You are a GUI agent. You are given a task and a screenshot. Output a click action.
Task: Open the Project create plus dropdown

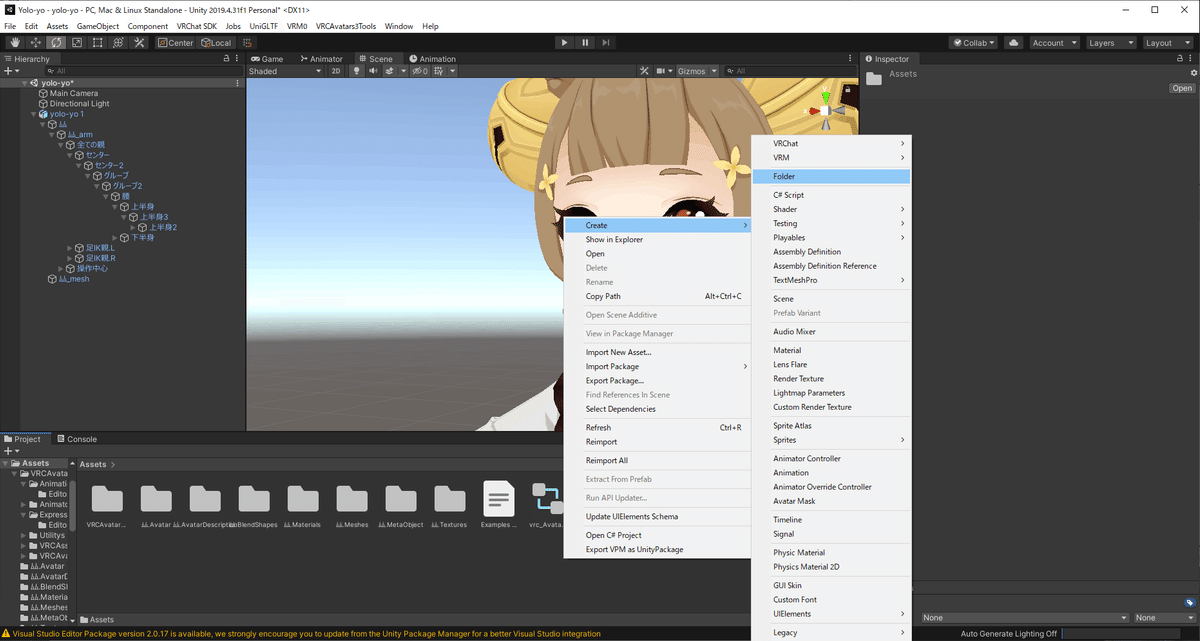[10, 451]
